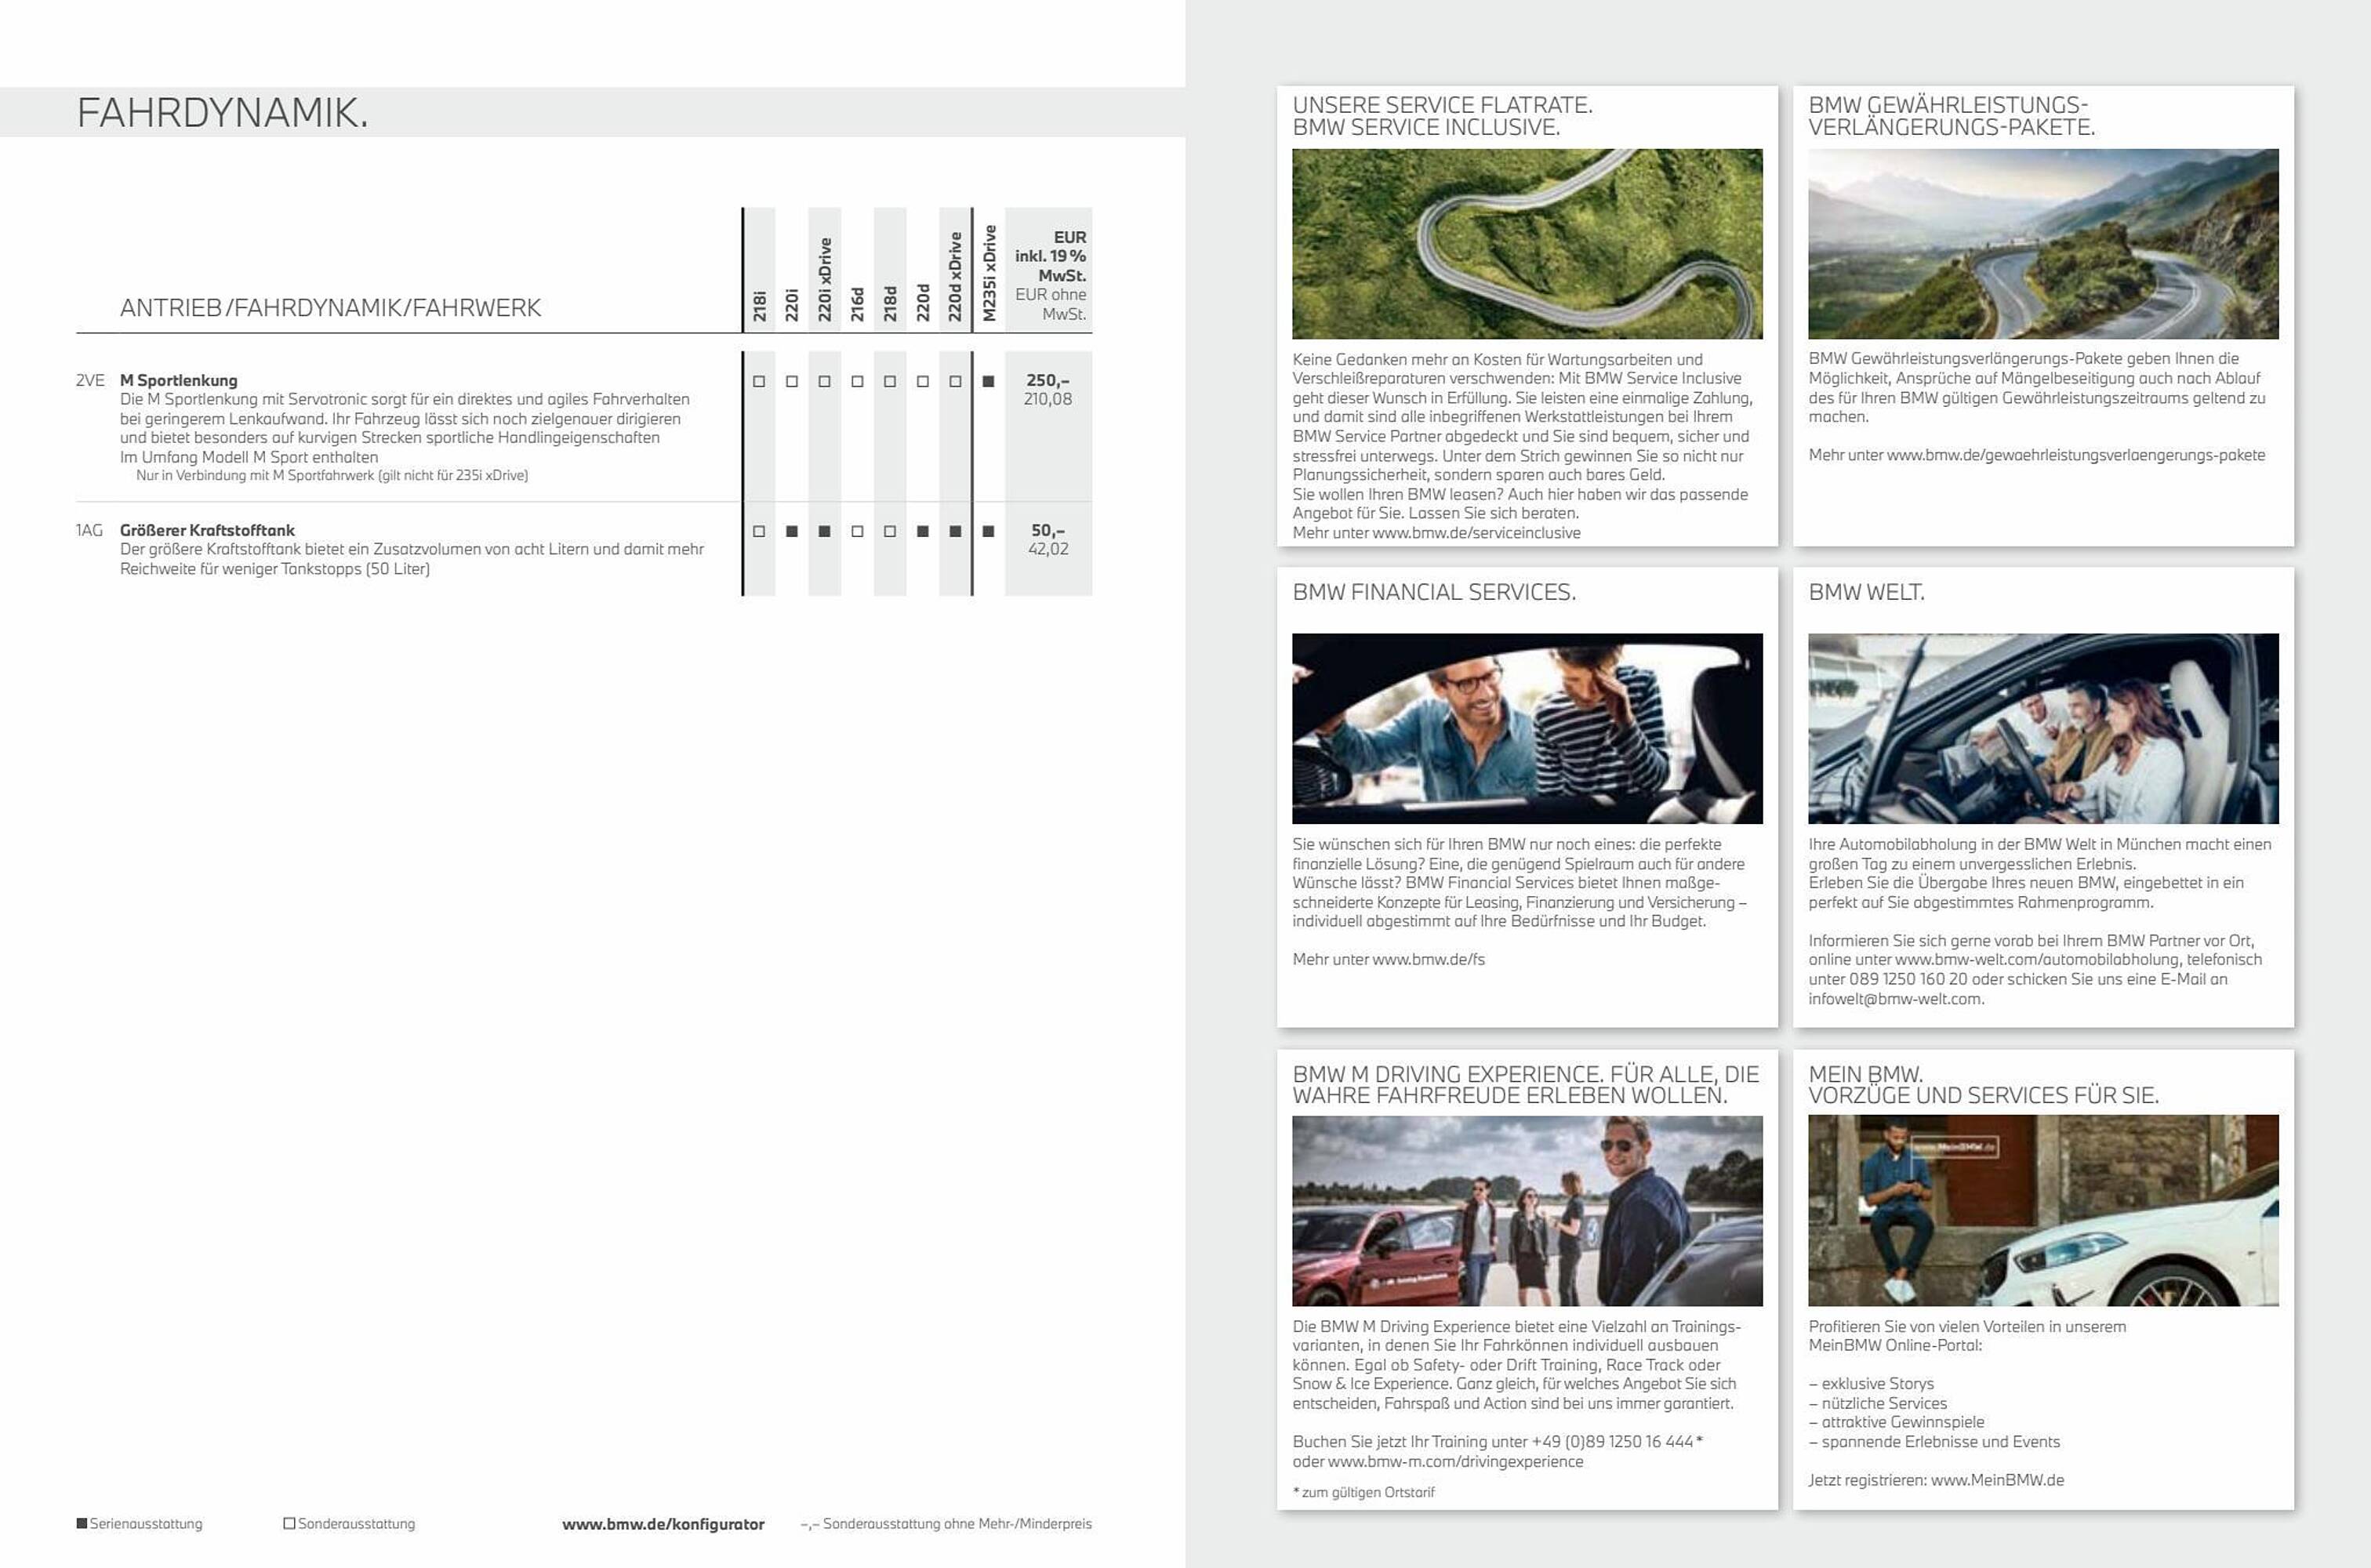This screenshot has height=1568, width=2371.
Task: Open the bmw-welt.com/automobilabholung link
Action: [x=2037, y=959]
